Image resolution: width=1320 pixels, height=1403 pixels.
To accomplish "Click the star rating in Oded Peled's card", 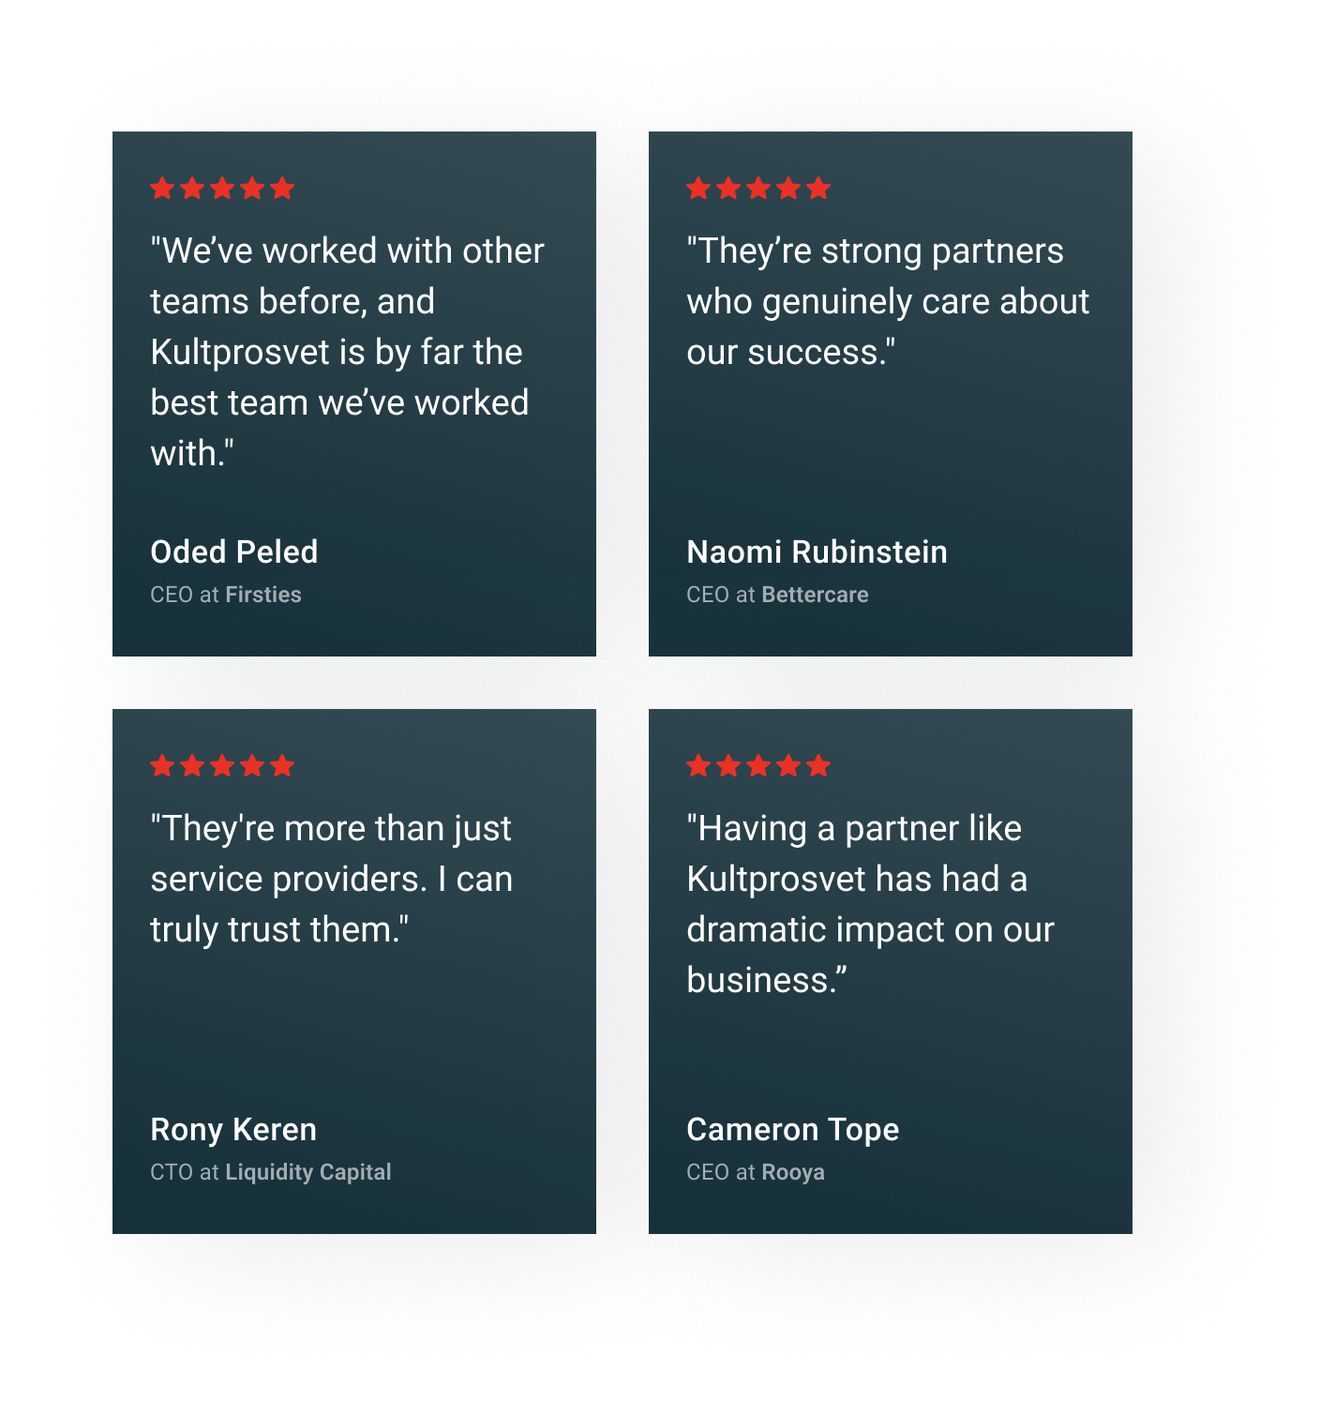I will point(222,188).
